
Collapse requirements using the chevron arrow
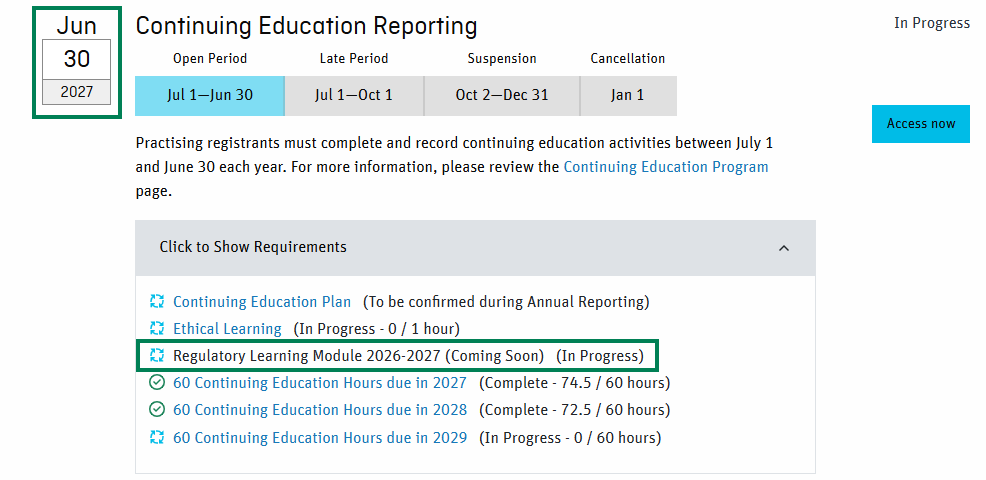(784, 248)
